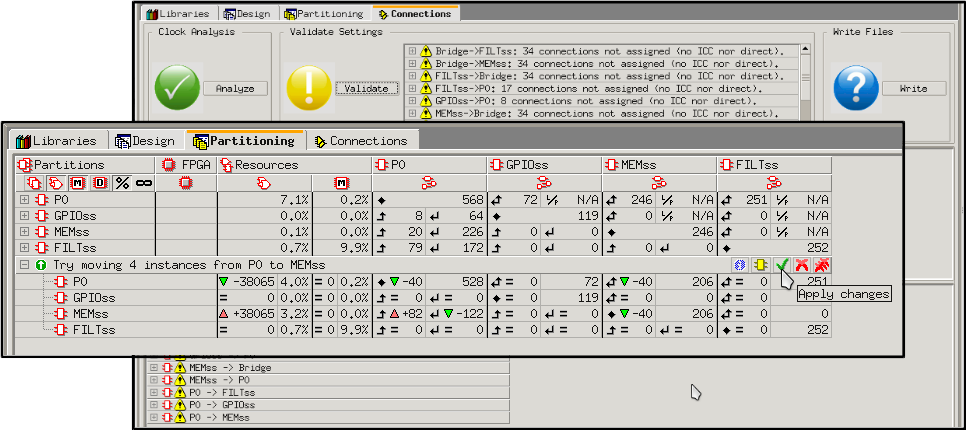Expand the Bridge->FILTss warning message

click(x=412, y=51)
